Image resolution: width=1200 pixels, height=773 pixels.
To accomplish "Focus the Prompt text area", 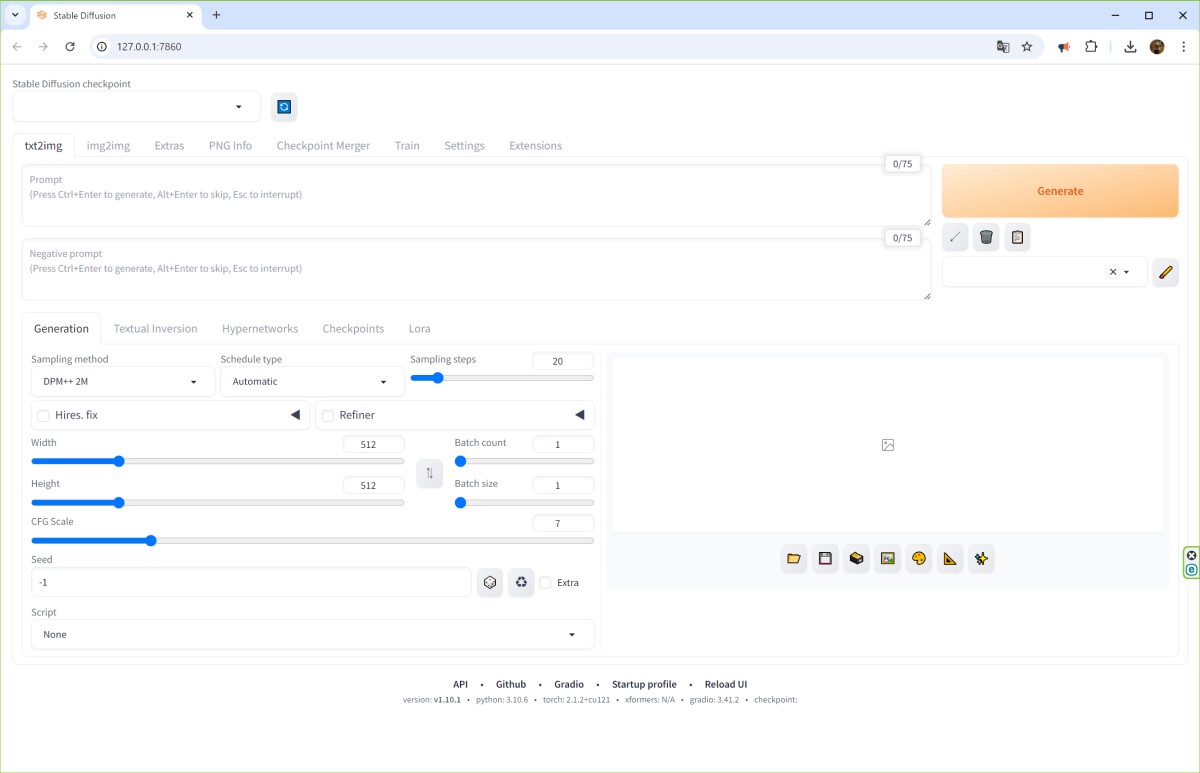I will (476, 196).
